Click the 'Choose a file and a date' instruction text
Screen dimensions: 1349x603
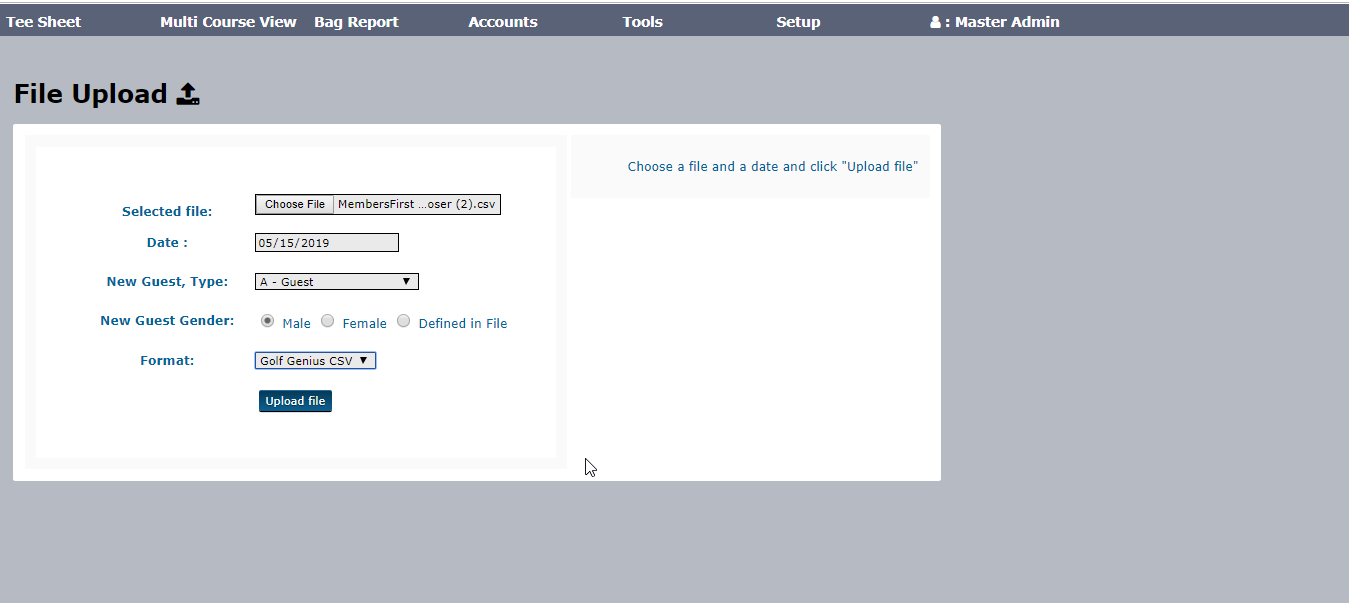[773, 167]
